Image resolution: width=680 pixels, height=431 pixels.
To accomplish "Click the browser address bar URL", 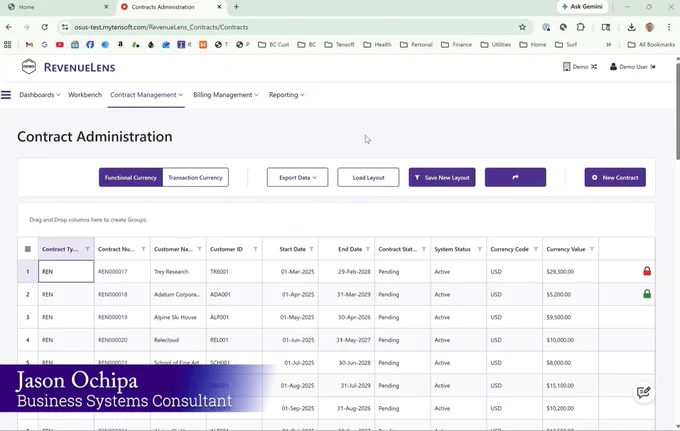I will tap(161, 27).
